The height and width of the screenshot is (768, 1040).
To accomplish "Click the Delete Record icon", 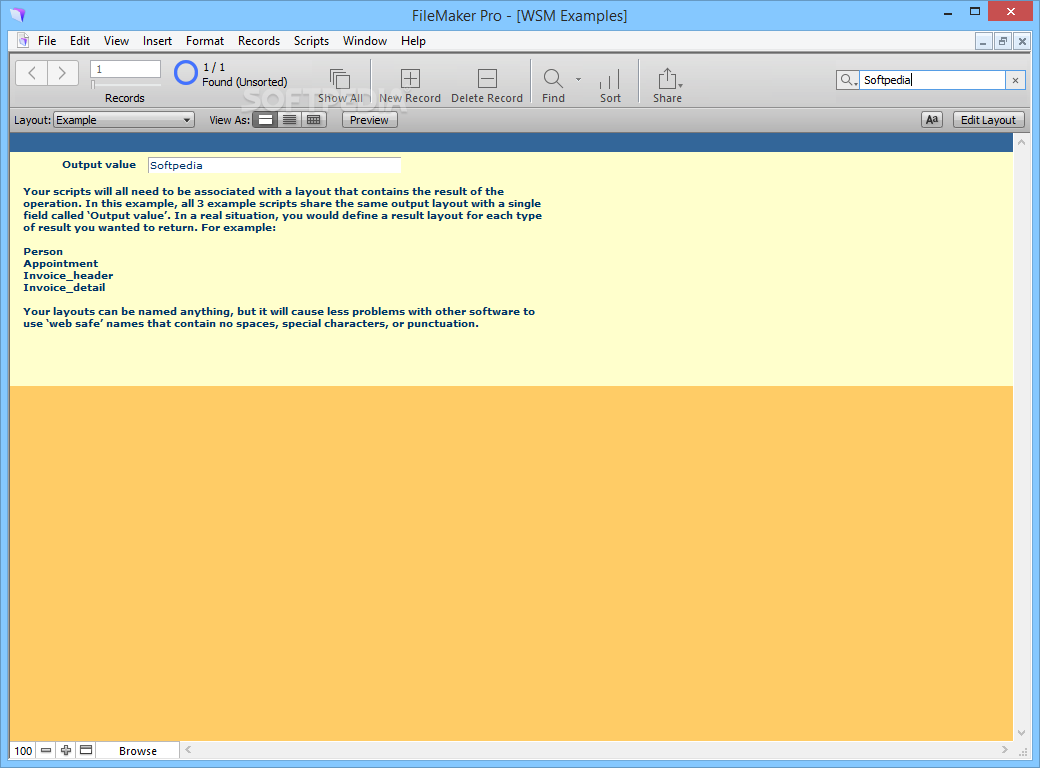I will tap(487, 79).
